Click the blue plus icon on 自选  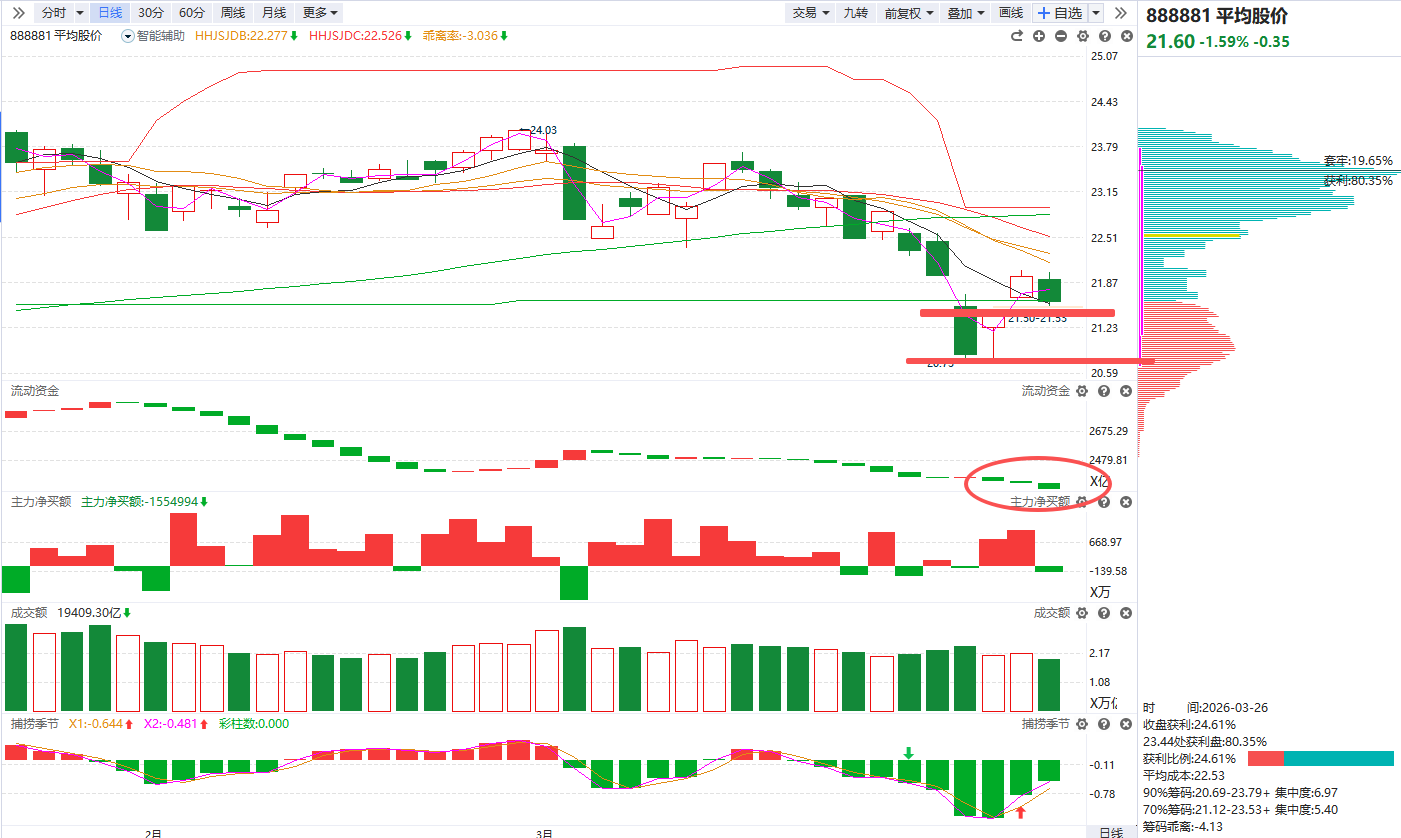coord(1044,13)
